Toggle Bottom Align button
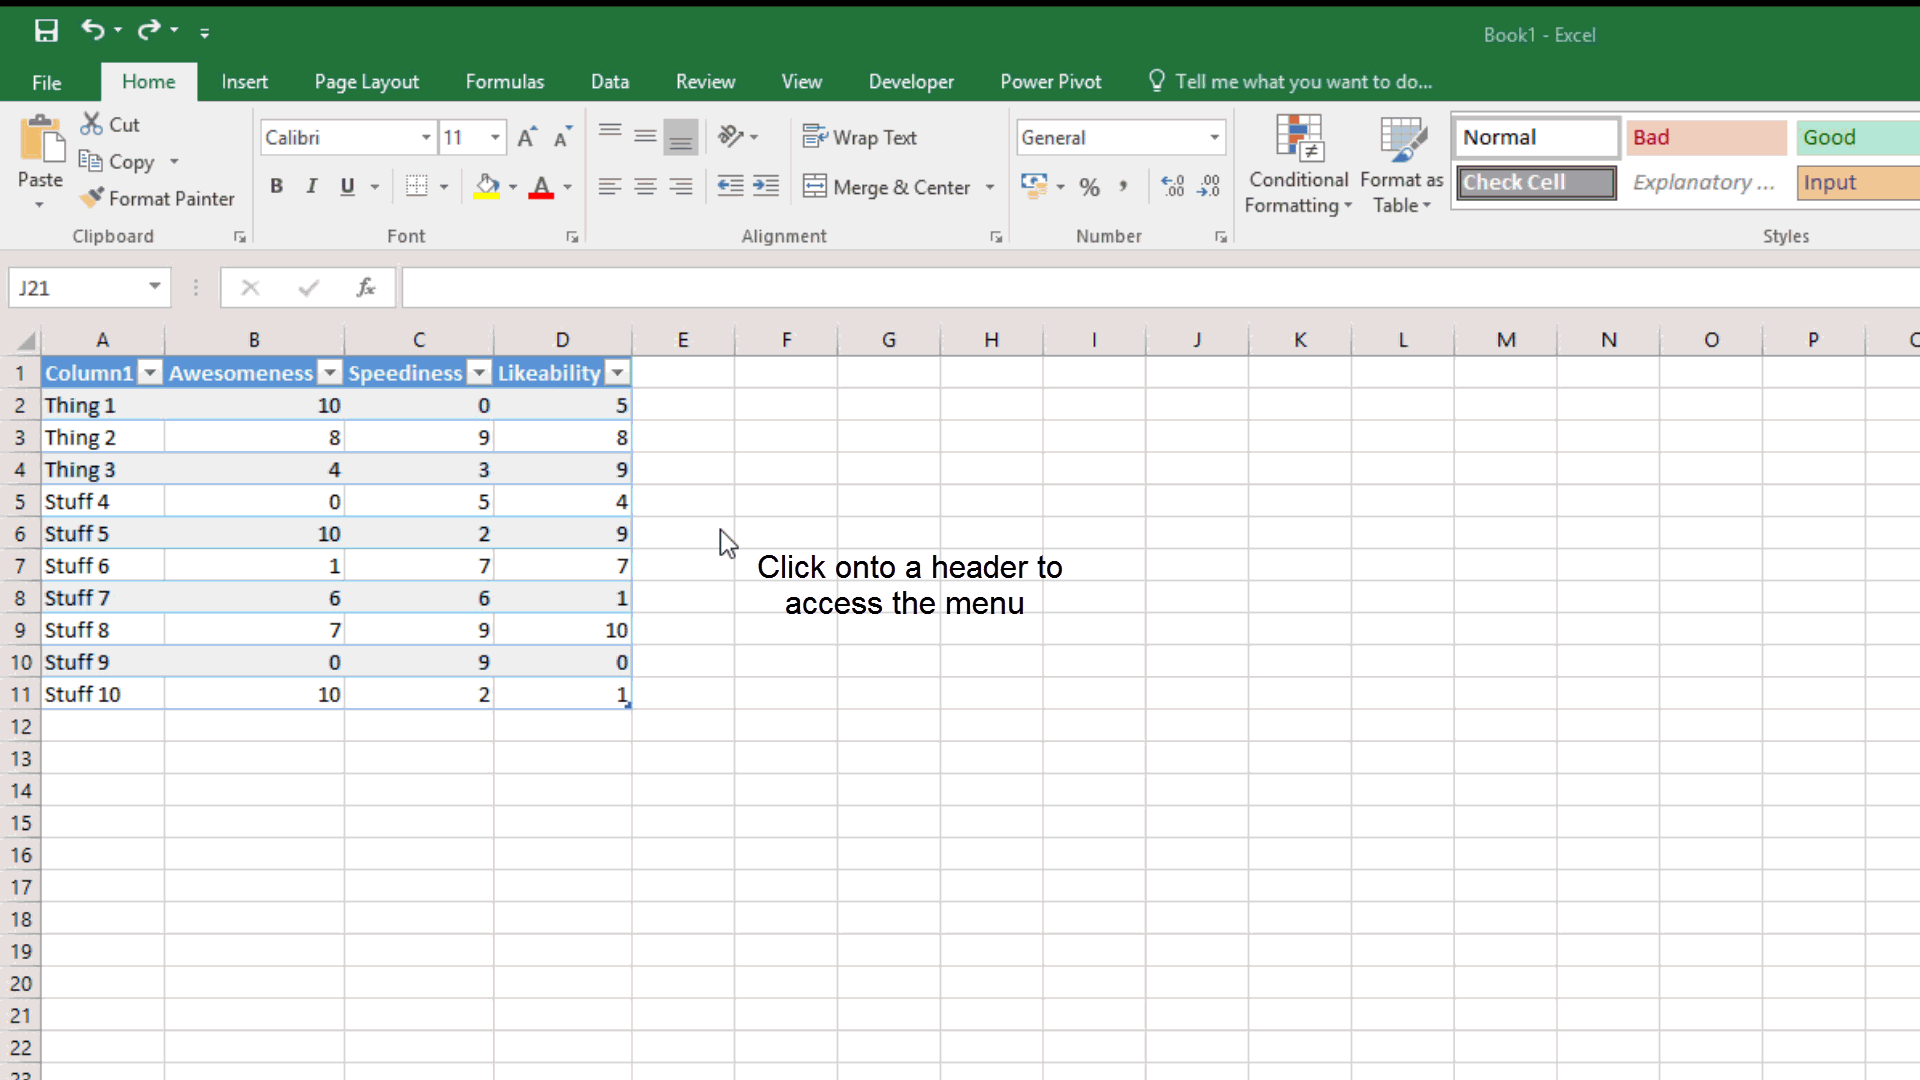The height and width of the screenshot is (1080, 1920). click(x=681, y=137)
